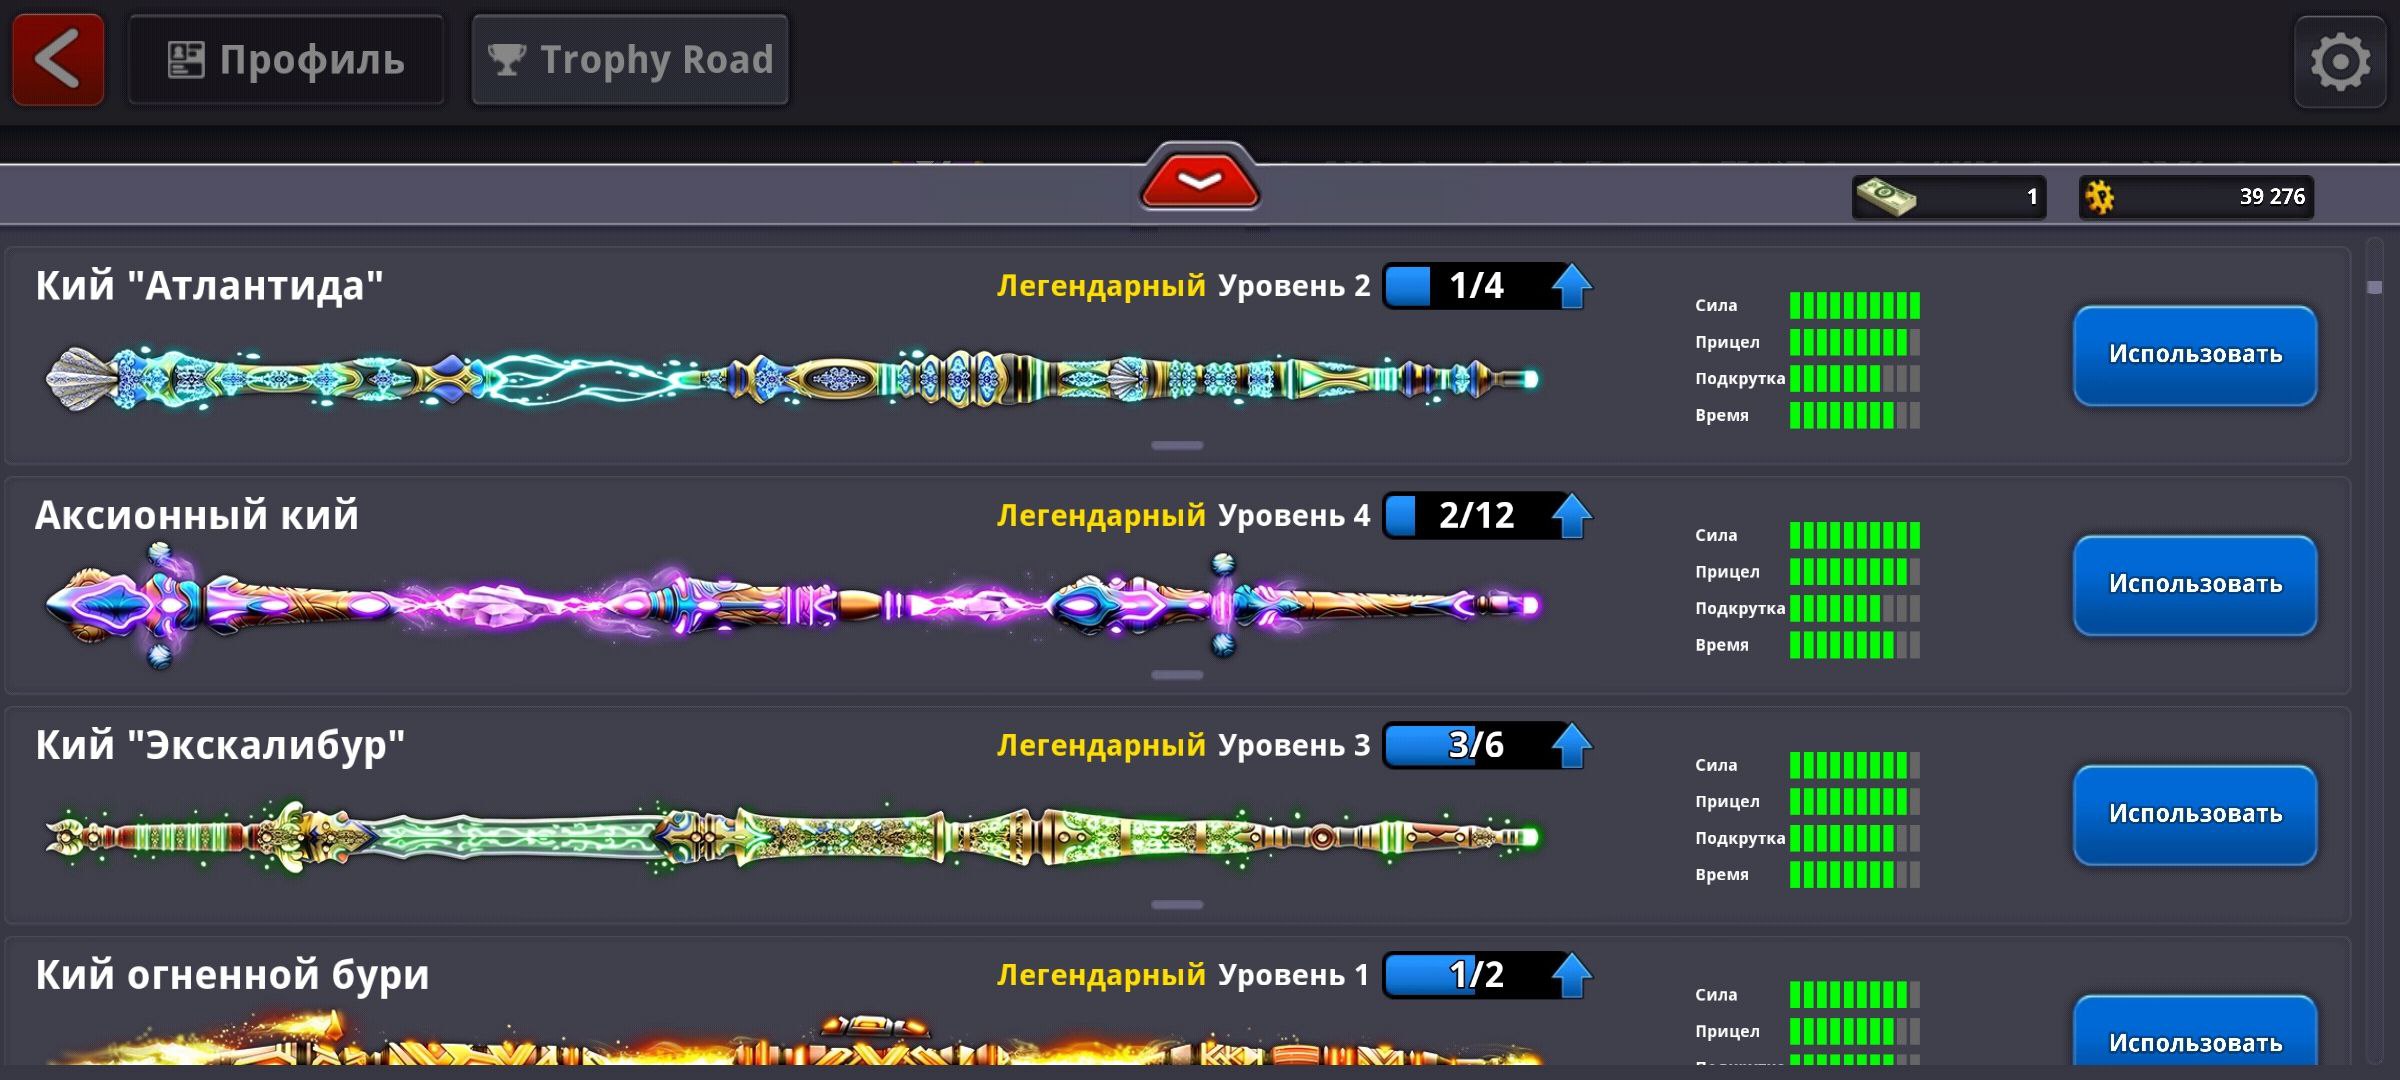
Task: Tap the cash stack icon
Action: [1885, 196]
